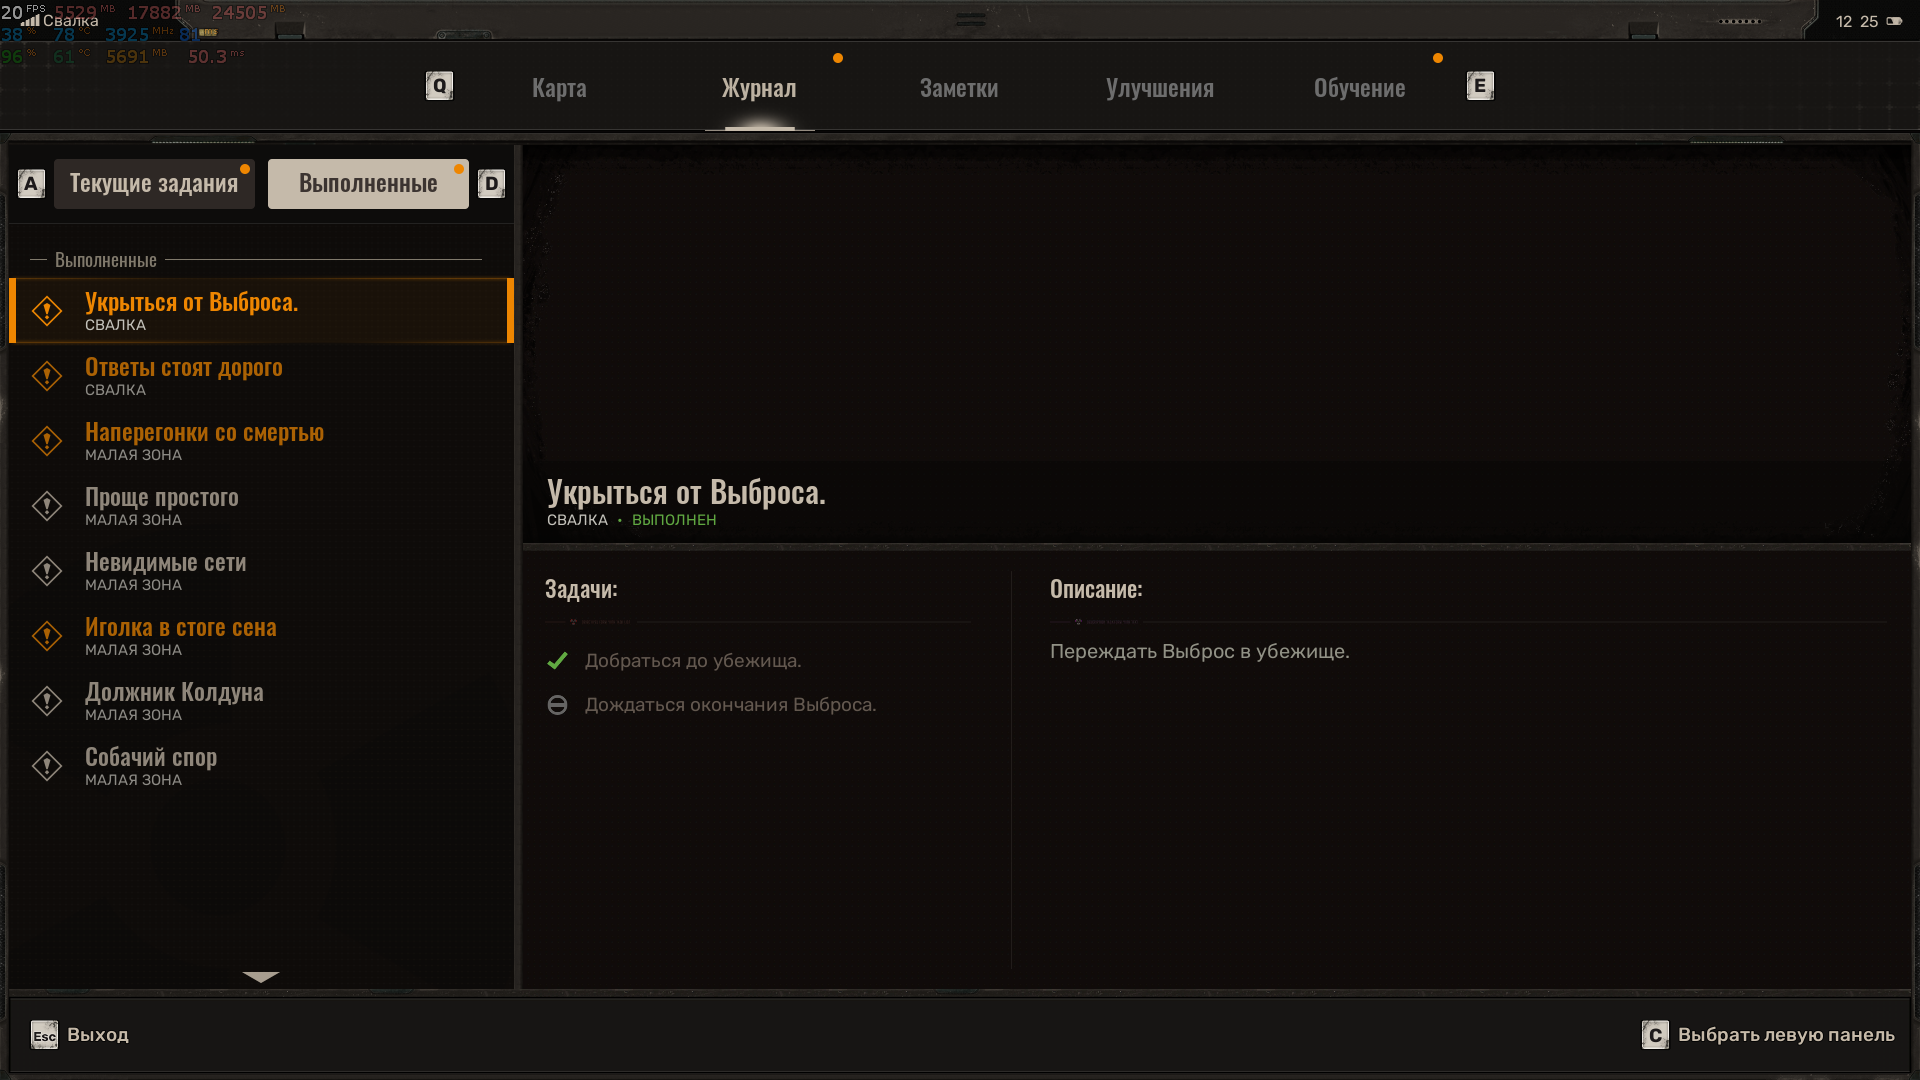Click the diamond icon beside Собачий спор
Viewport: 1920px width, 1080px height.
47,766
